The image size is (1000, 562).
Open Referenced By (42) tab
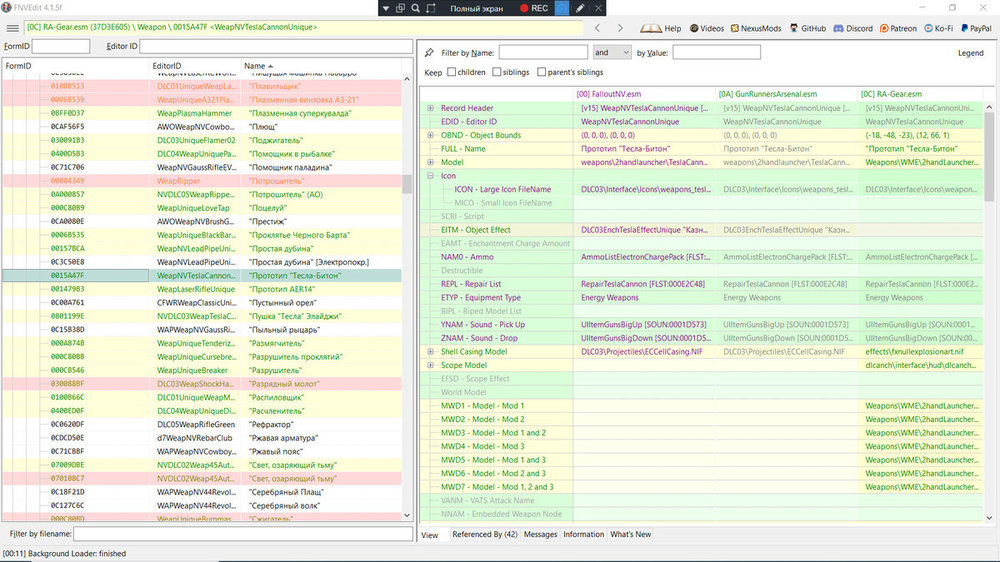tap(485, 535)
